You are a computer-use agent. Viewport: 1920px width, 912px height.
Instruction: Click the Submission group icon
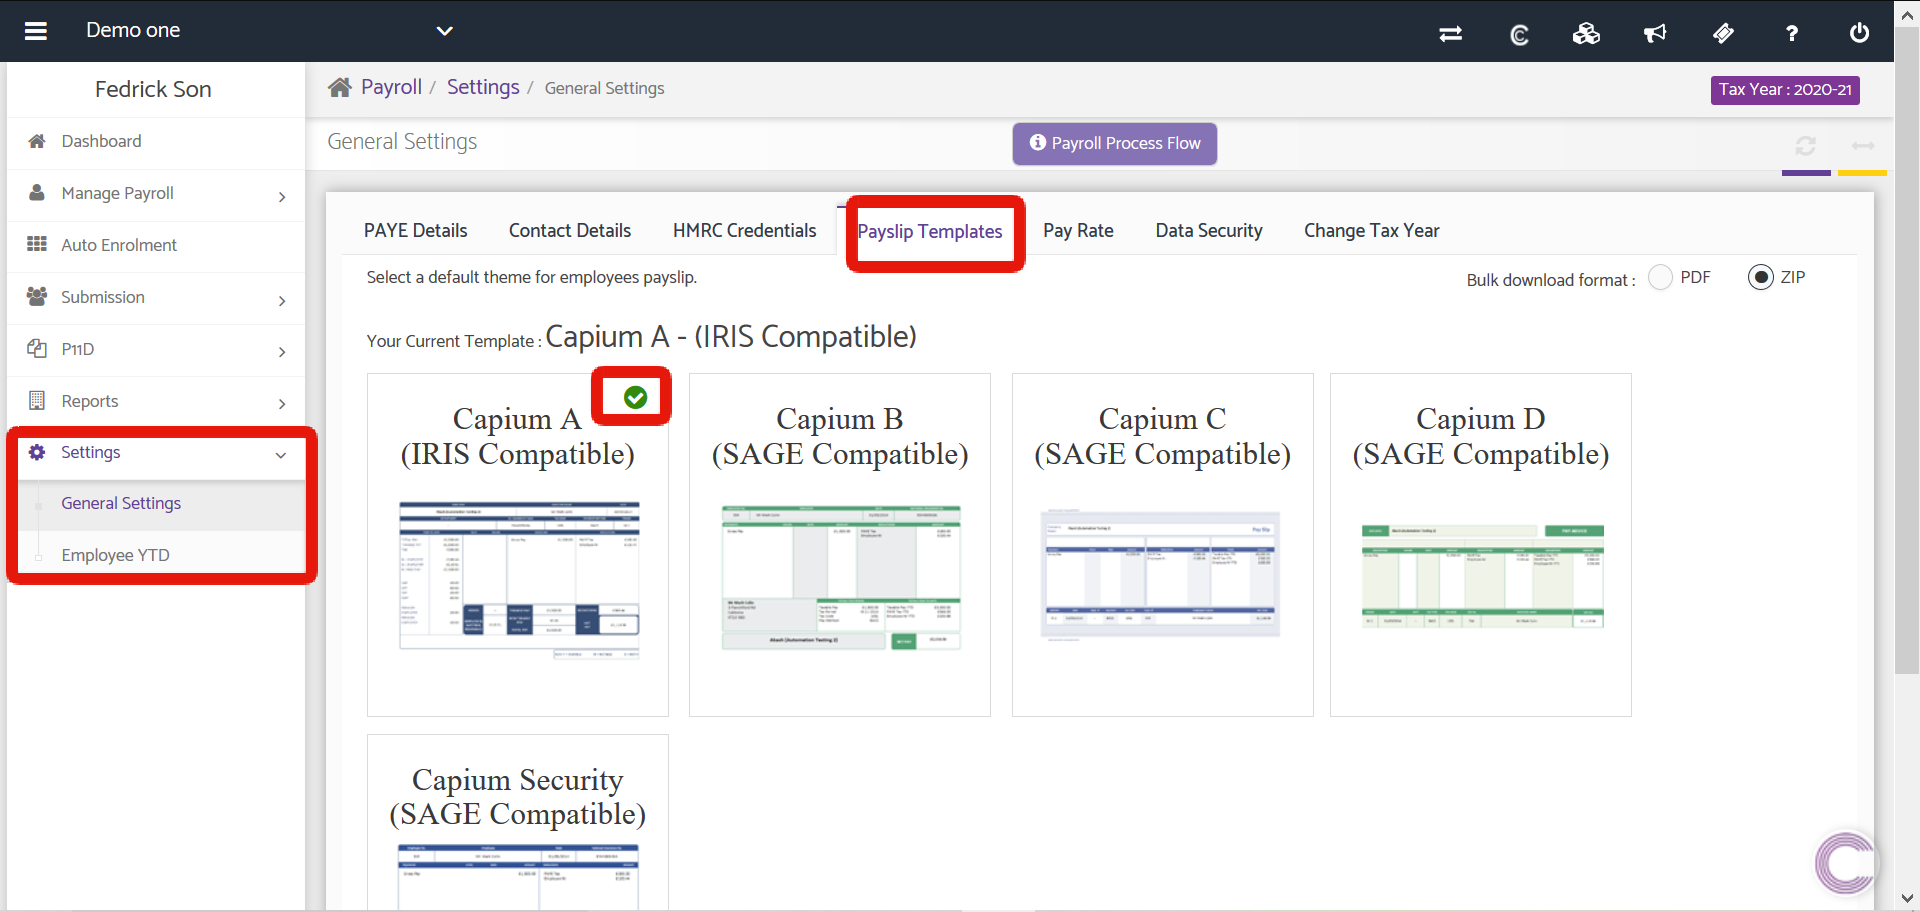pos(37,296)
